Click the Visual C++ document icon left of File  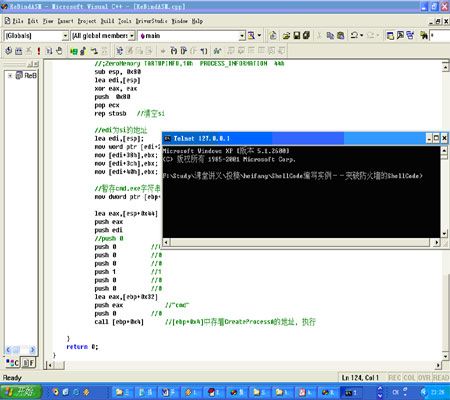7,21
